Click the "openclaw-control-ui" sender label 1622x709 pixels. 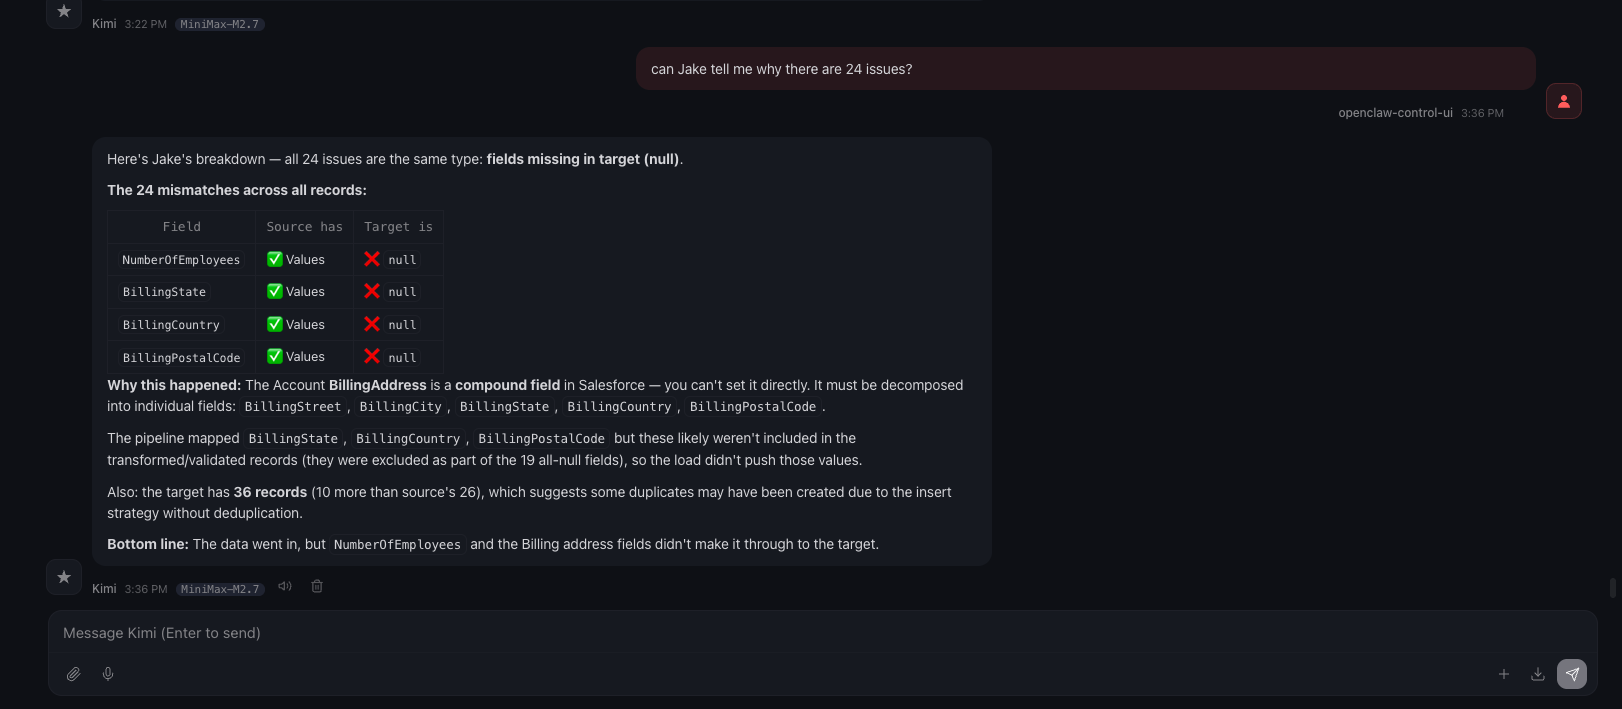1395,112
